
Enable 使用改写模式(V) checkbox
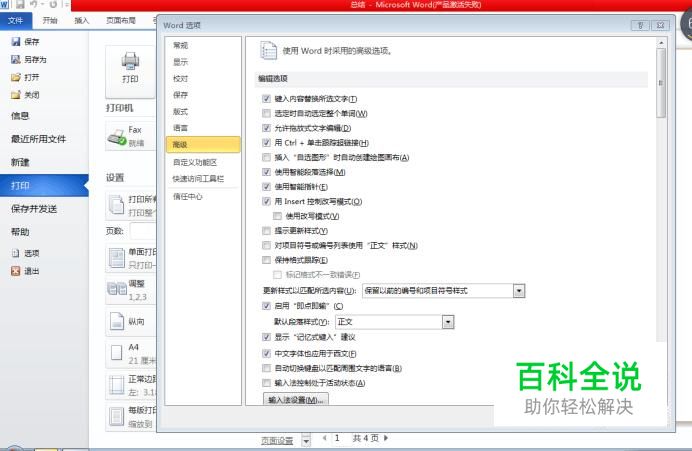[277, 216]
